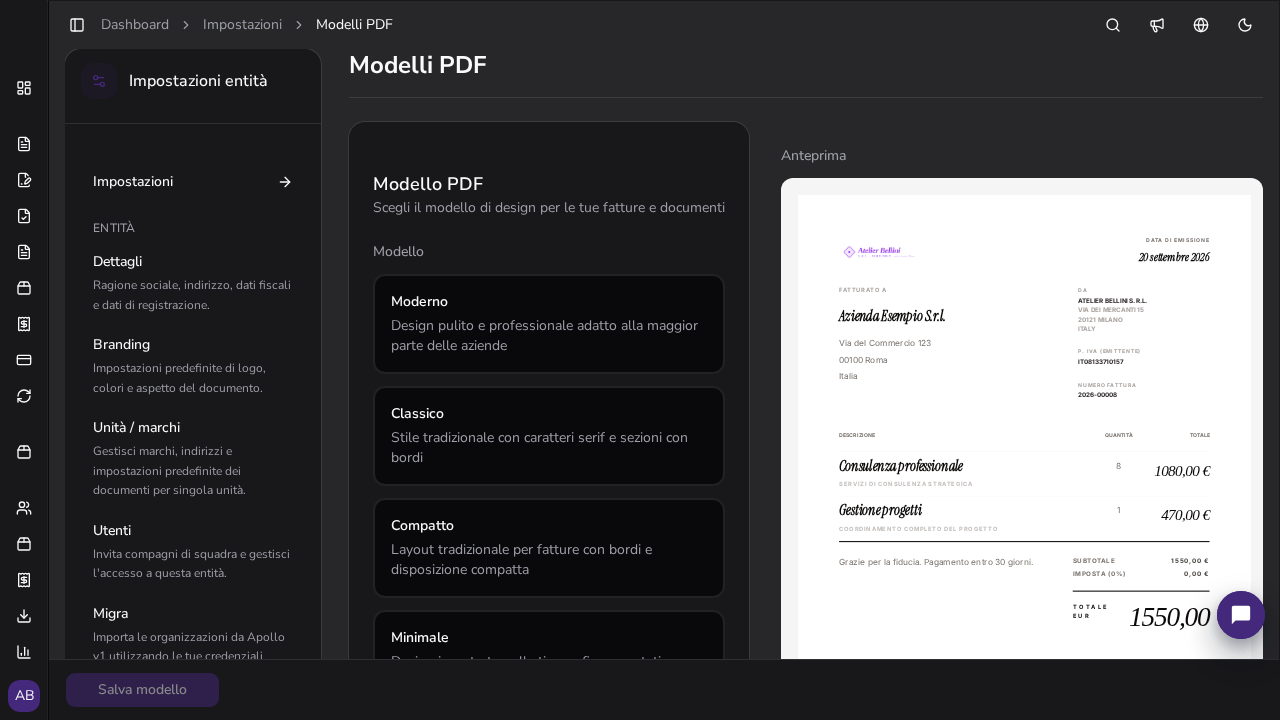Click the arrow next to Impostazioni

(285, 182)
